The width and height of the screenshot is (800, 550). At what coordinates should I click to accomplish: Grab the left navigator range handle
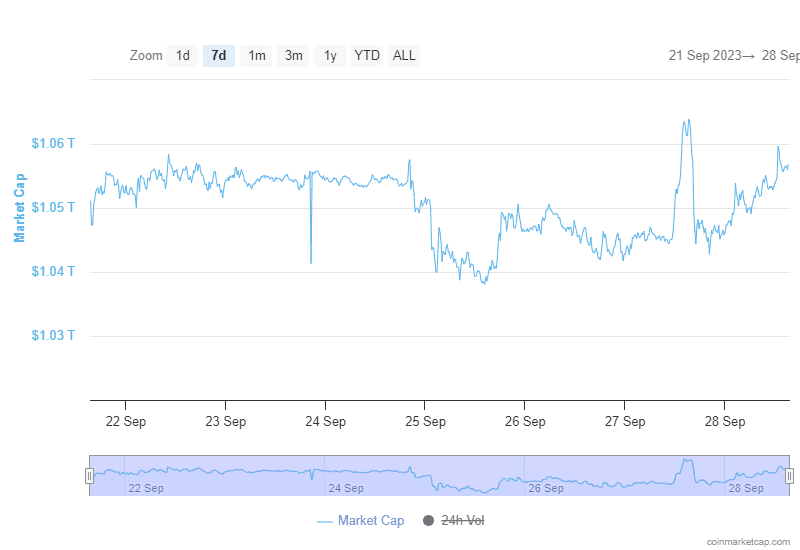(x=90, y=476)
